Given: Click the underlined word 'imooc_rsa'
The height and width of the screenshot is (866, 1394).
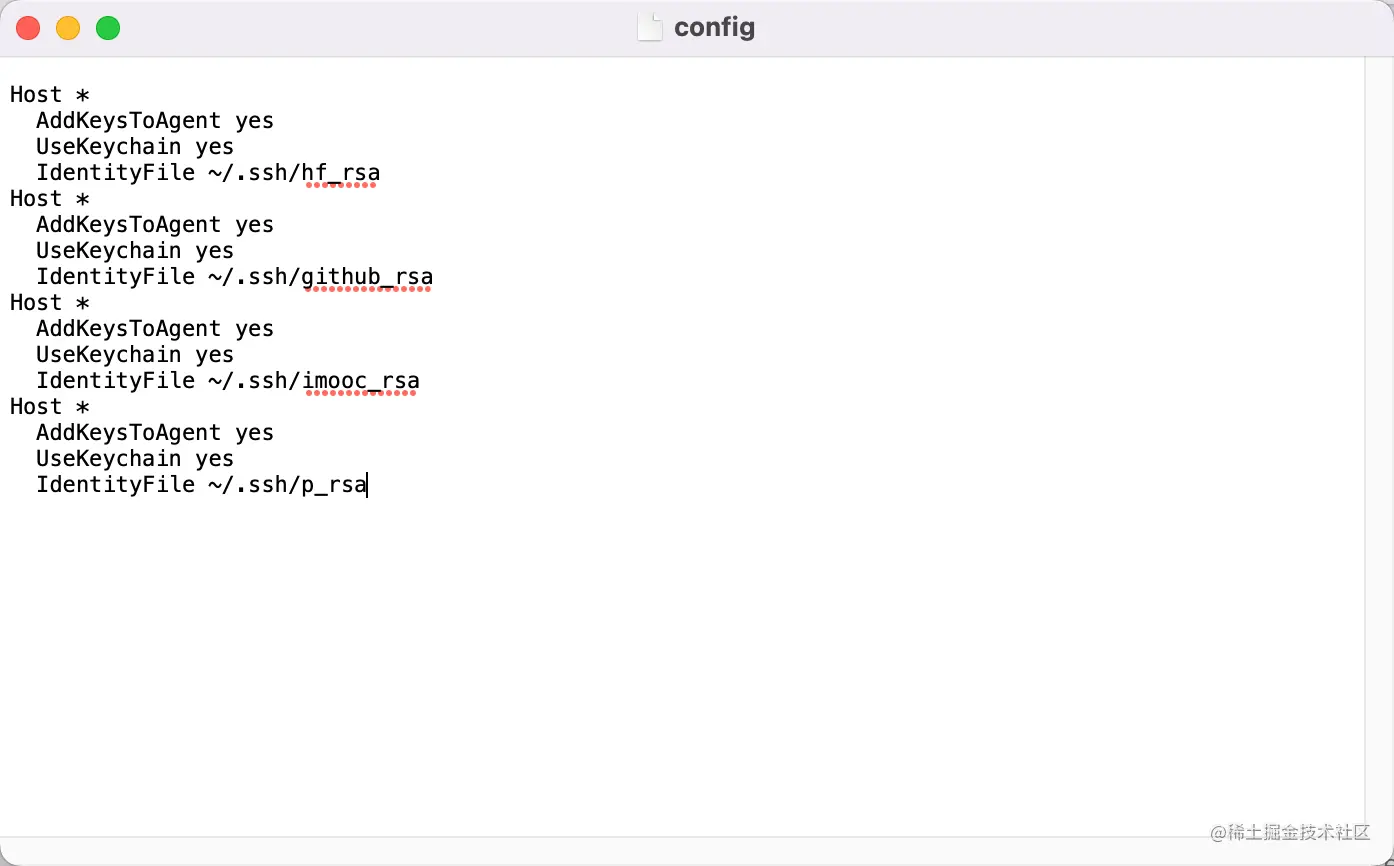Looking at the screenshot, I should click(x=362, y=380).
